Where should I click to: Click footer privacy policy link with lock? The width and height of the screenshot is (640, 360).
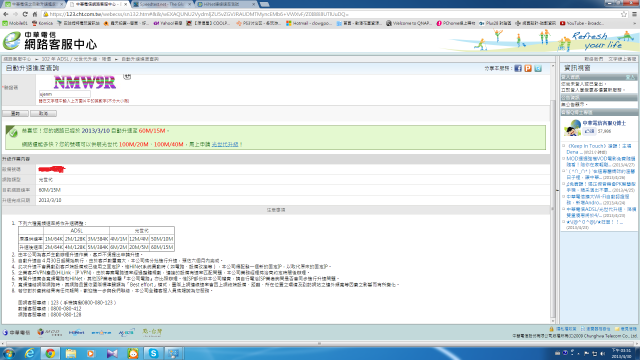563,329
